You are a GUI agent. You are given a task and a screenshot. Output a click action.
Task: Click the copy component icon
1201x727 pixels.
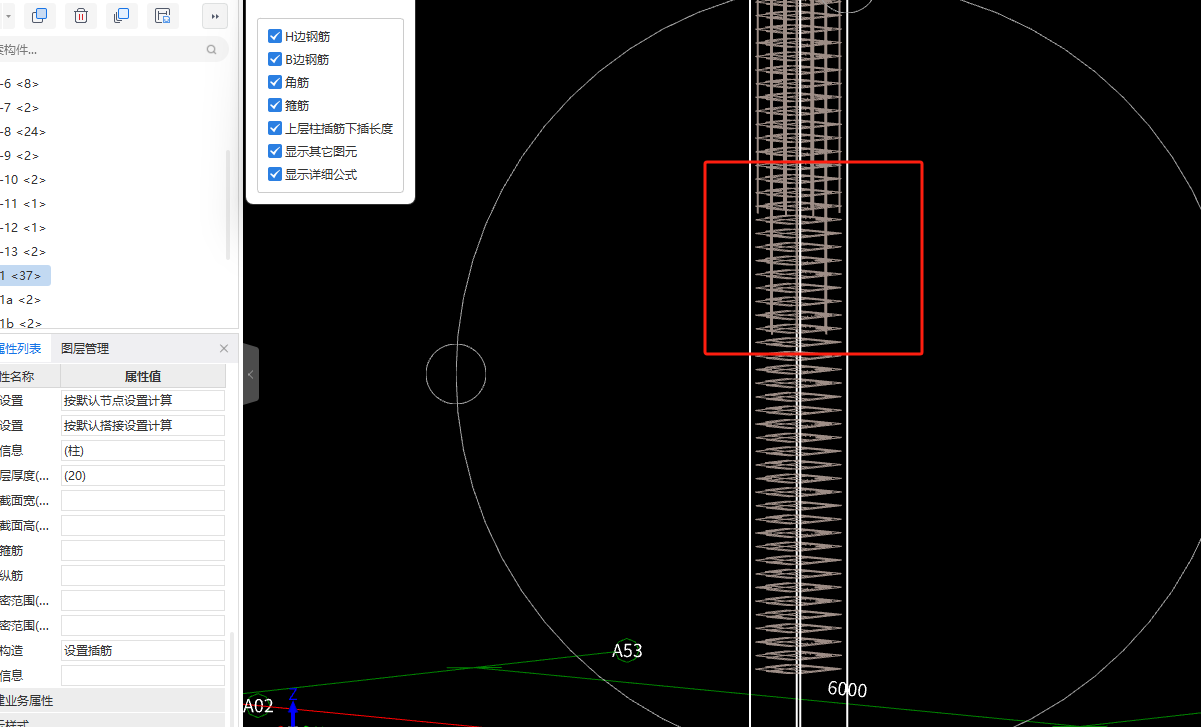point(40,15)
